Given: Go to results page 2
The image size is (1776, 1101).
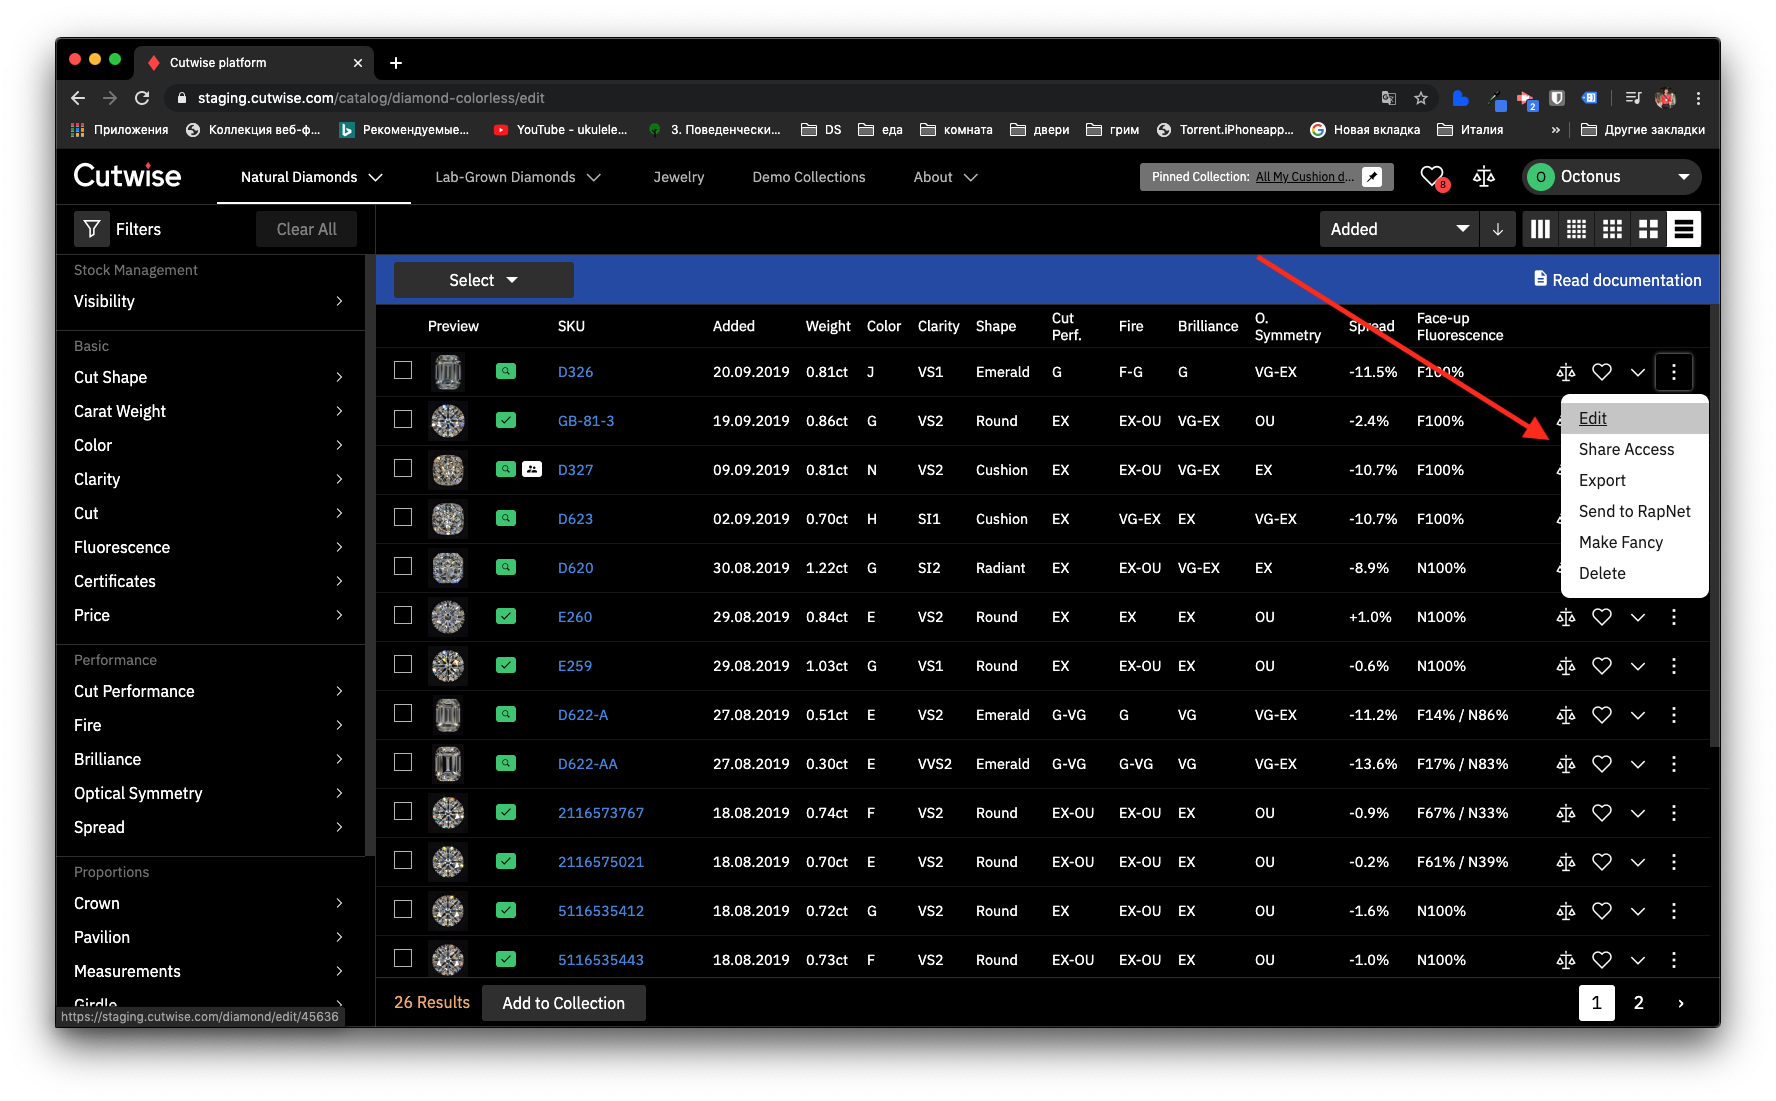Looking at the screenshot, I should coord(1638,1003).
